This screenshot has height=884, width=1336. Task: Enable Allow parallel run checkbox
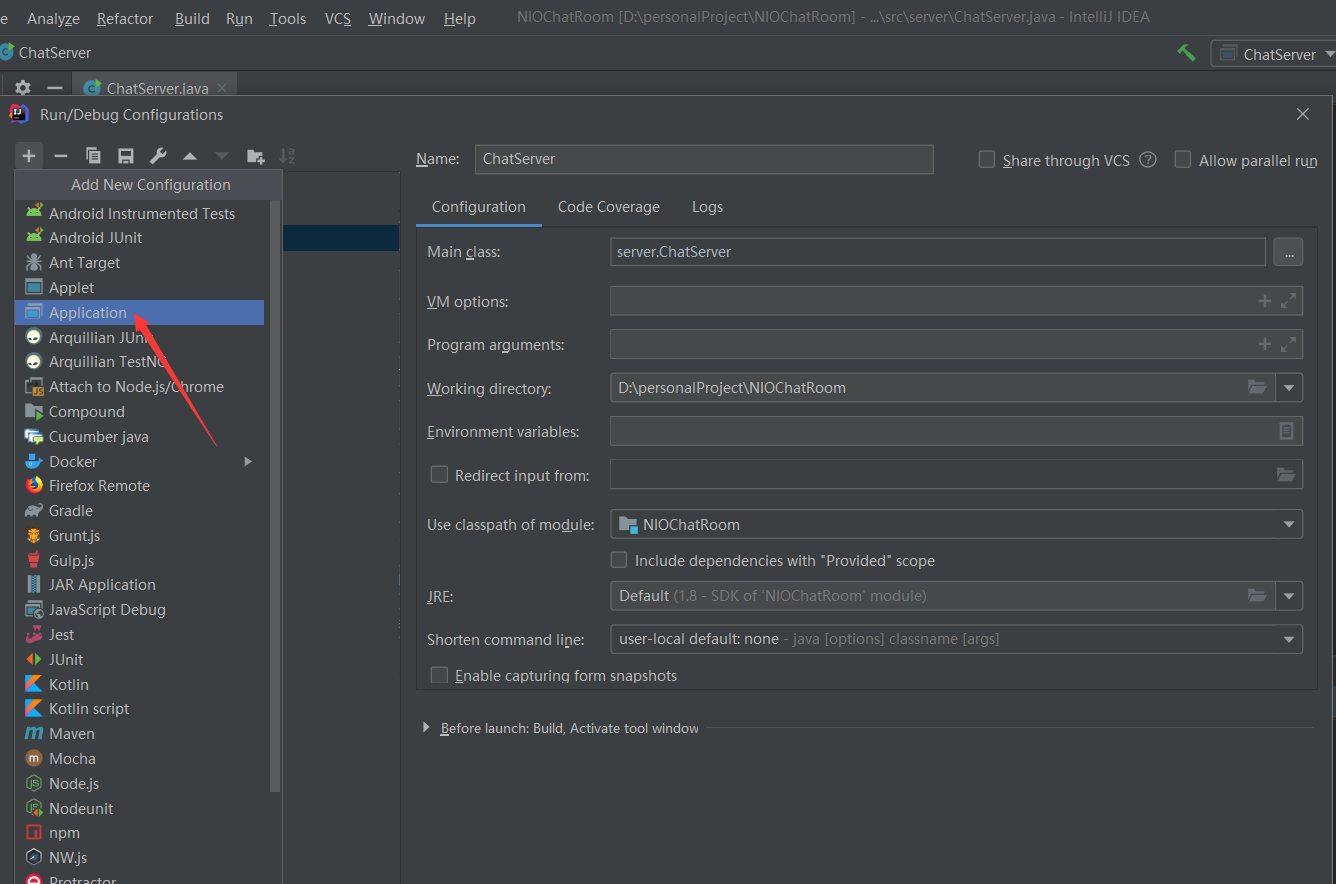1183,159
